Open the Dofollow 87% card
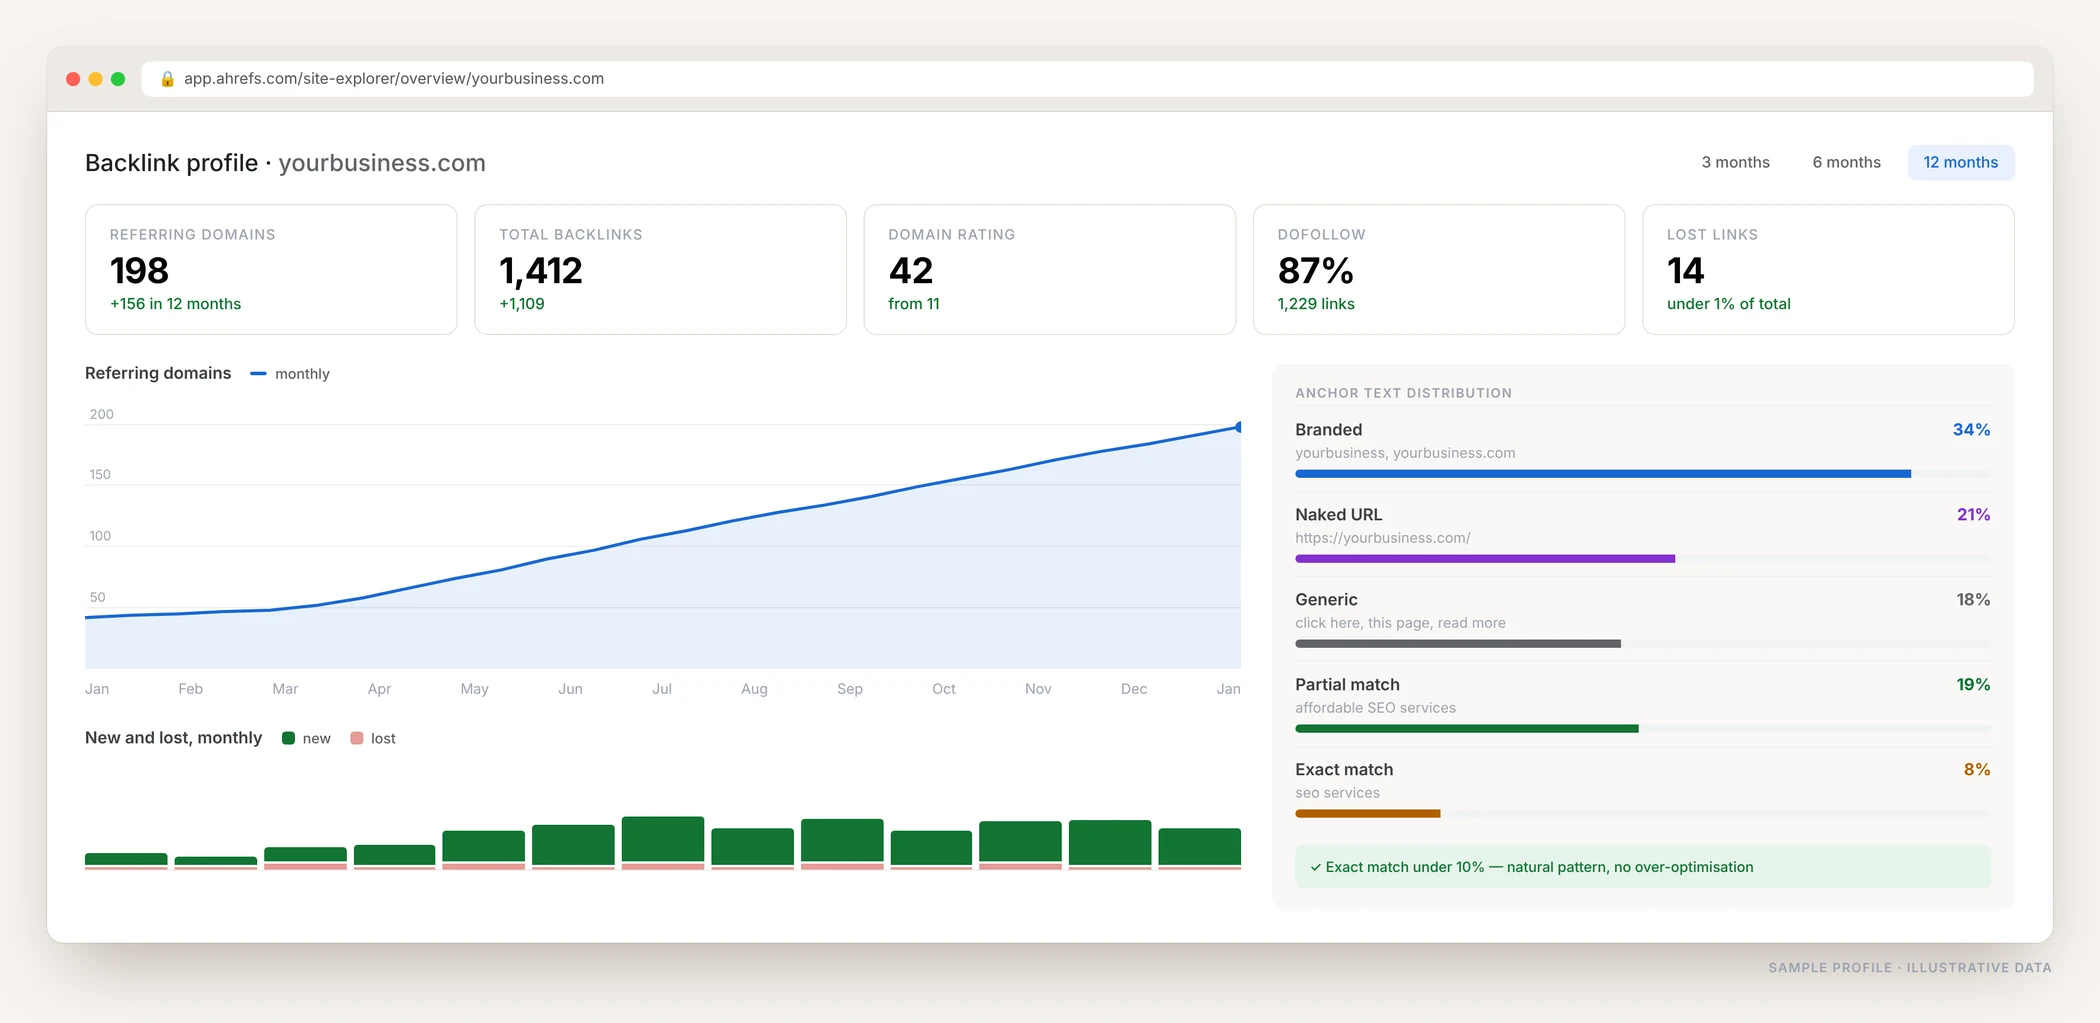2100x1023 pixels. tap(1438, 269)
